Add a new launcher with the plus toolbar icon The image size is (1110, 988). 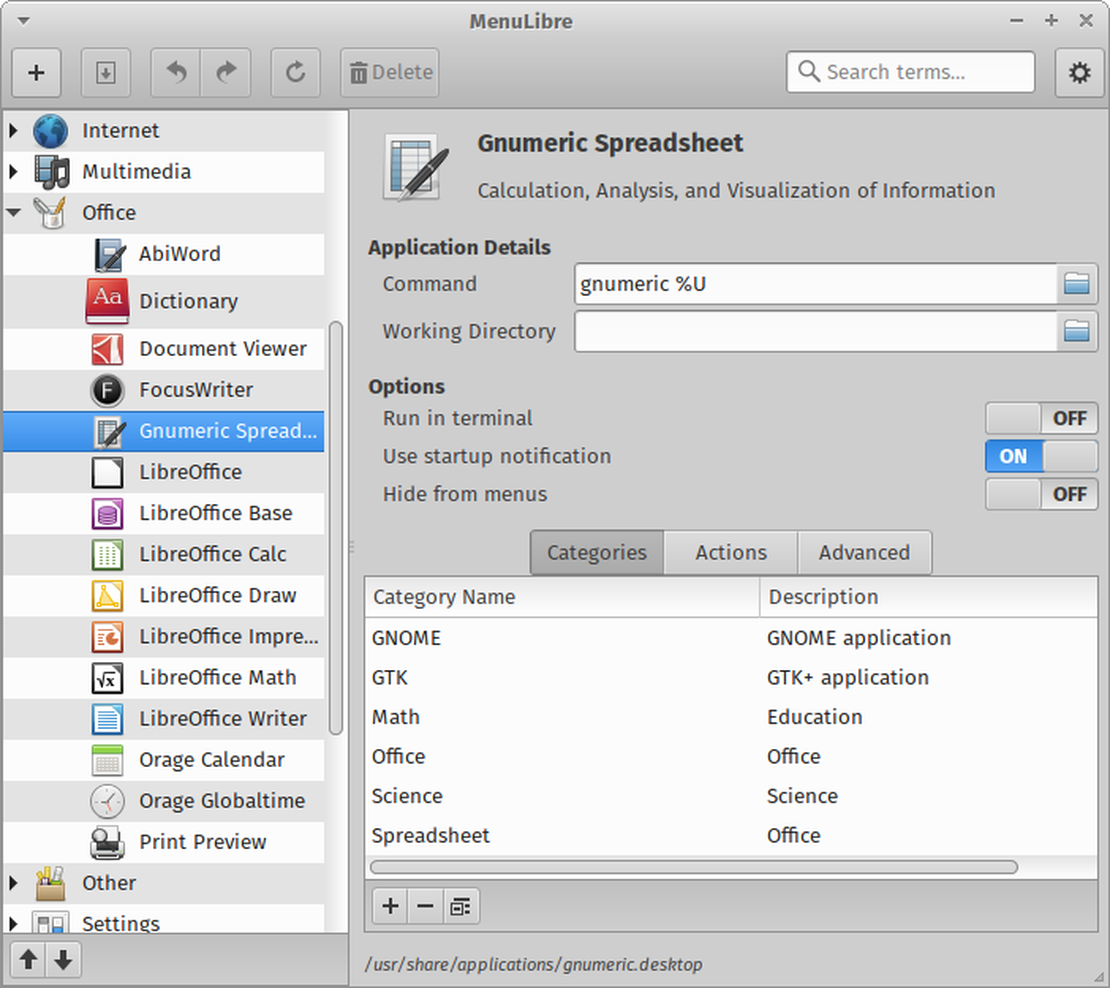click(x=36, y=72)
